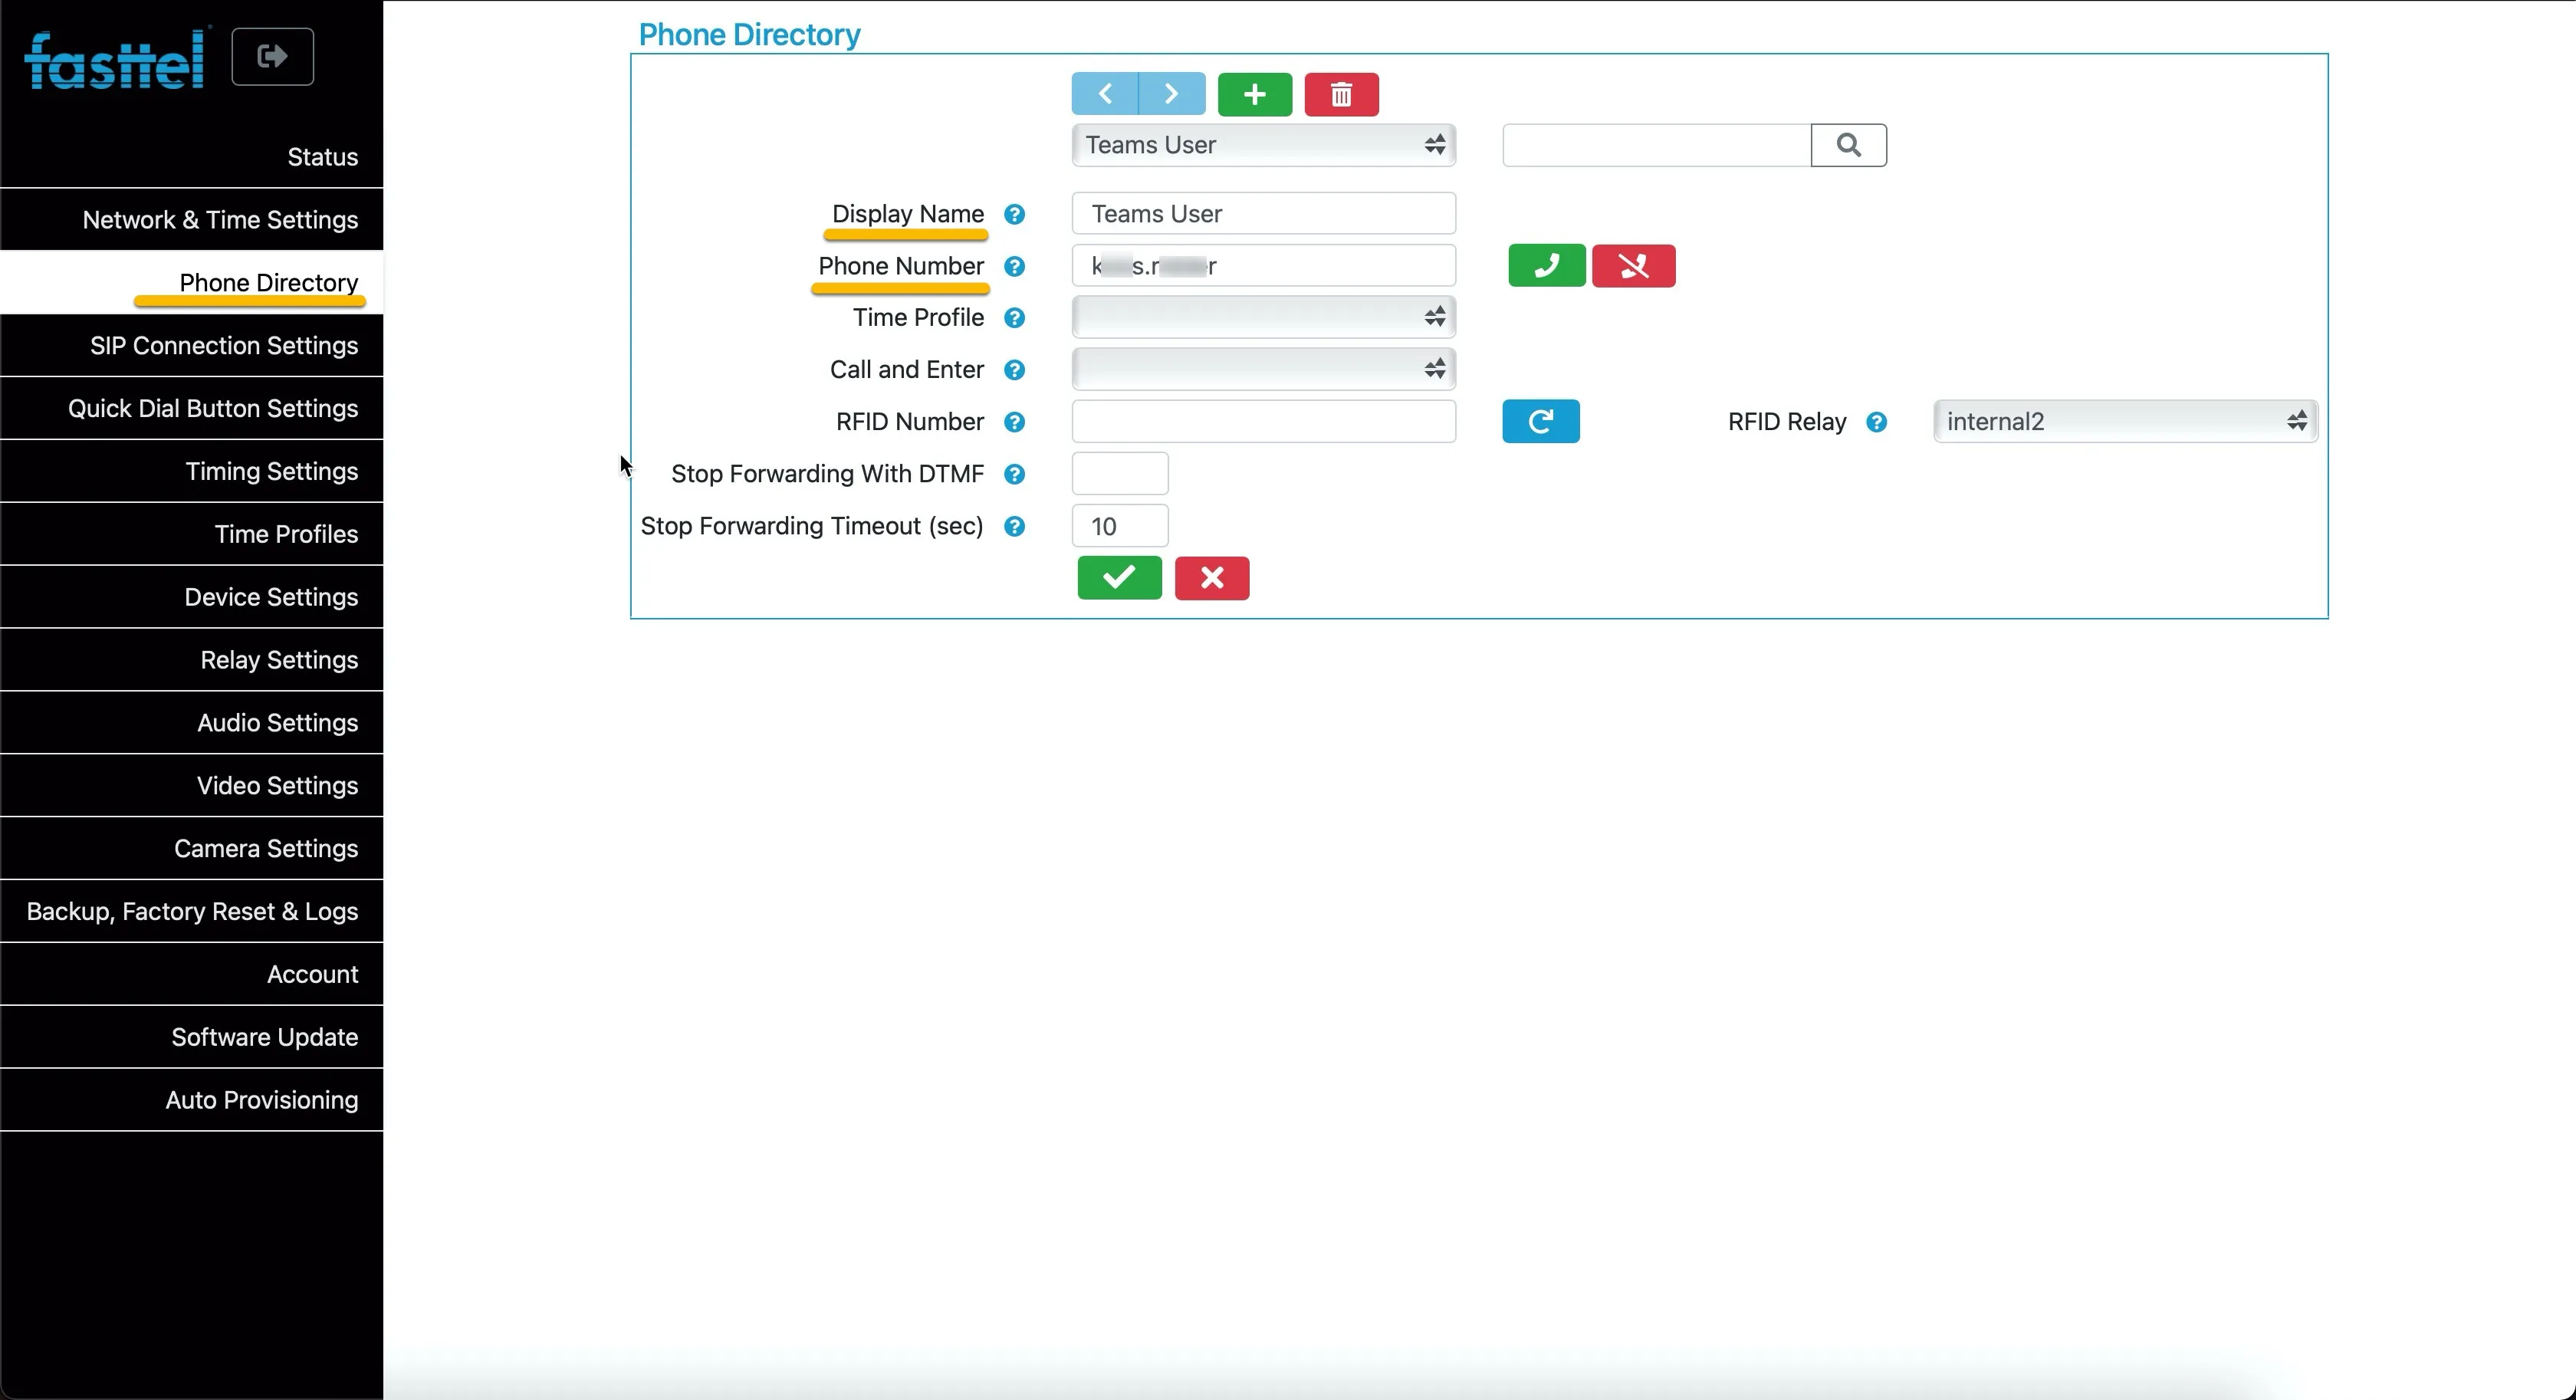Open the RFID Relay internal2 dropdown

coord(2125,421)
